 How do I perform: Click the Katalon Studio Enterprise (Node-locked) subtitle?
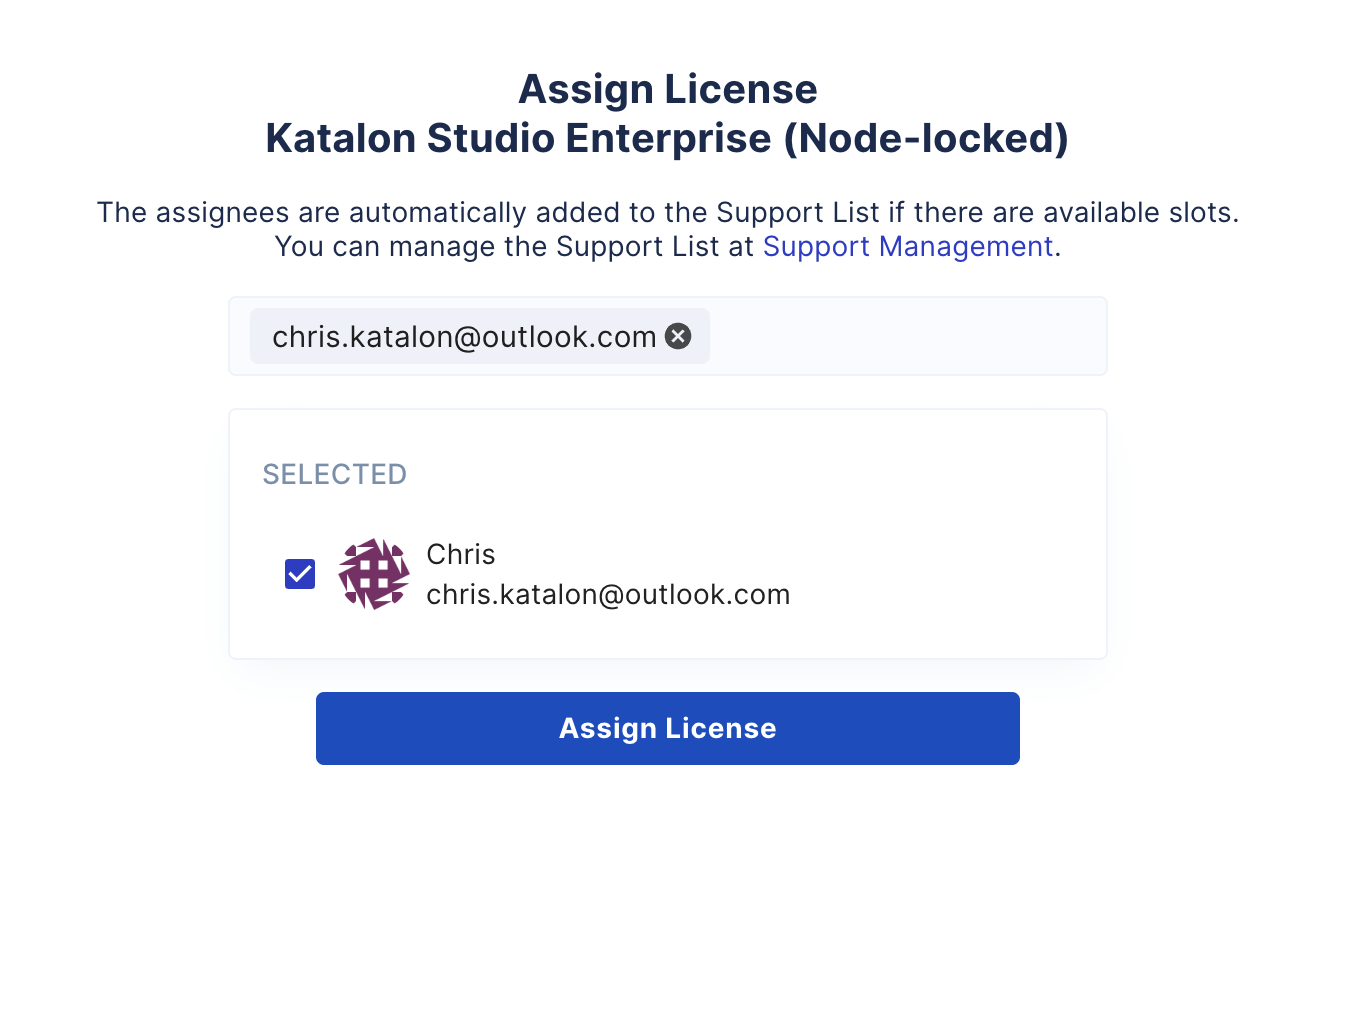667,138
